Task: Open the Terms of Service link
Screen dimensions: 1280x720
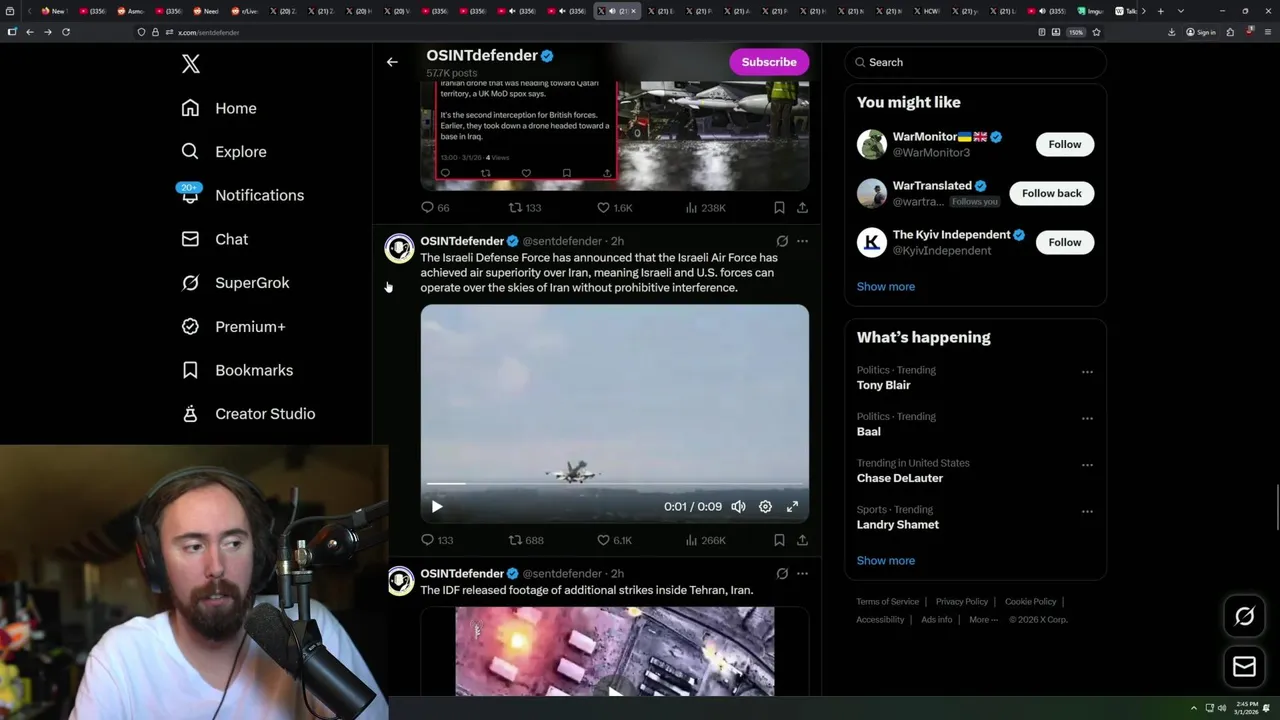Action: (887, 602)
